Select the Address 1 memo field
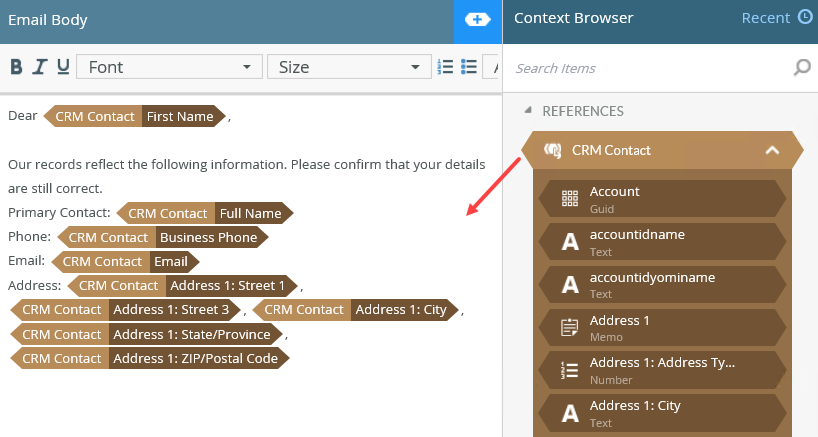This screenshot has height=437, width=818. point(662,327)
